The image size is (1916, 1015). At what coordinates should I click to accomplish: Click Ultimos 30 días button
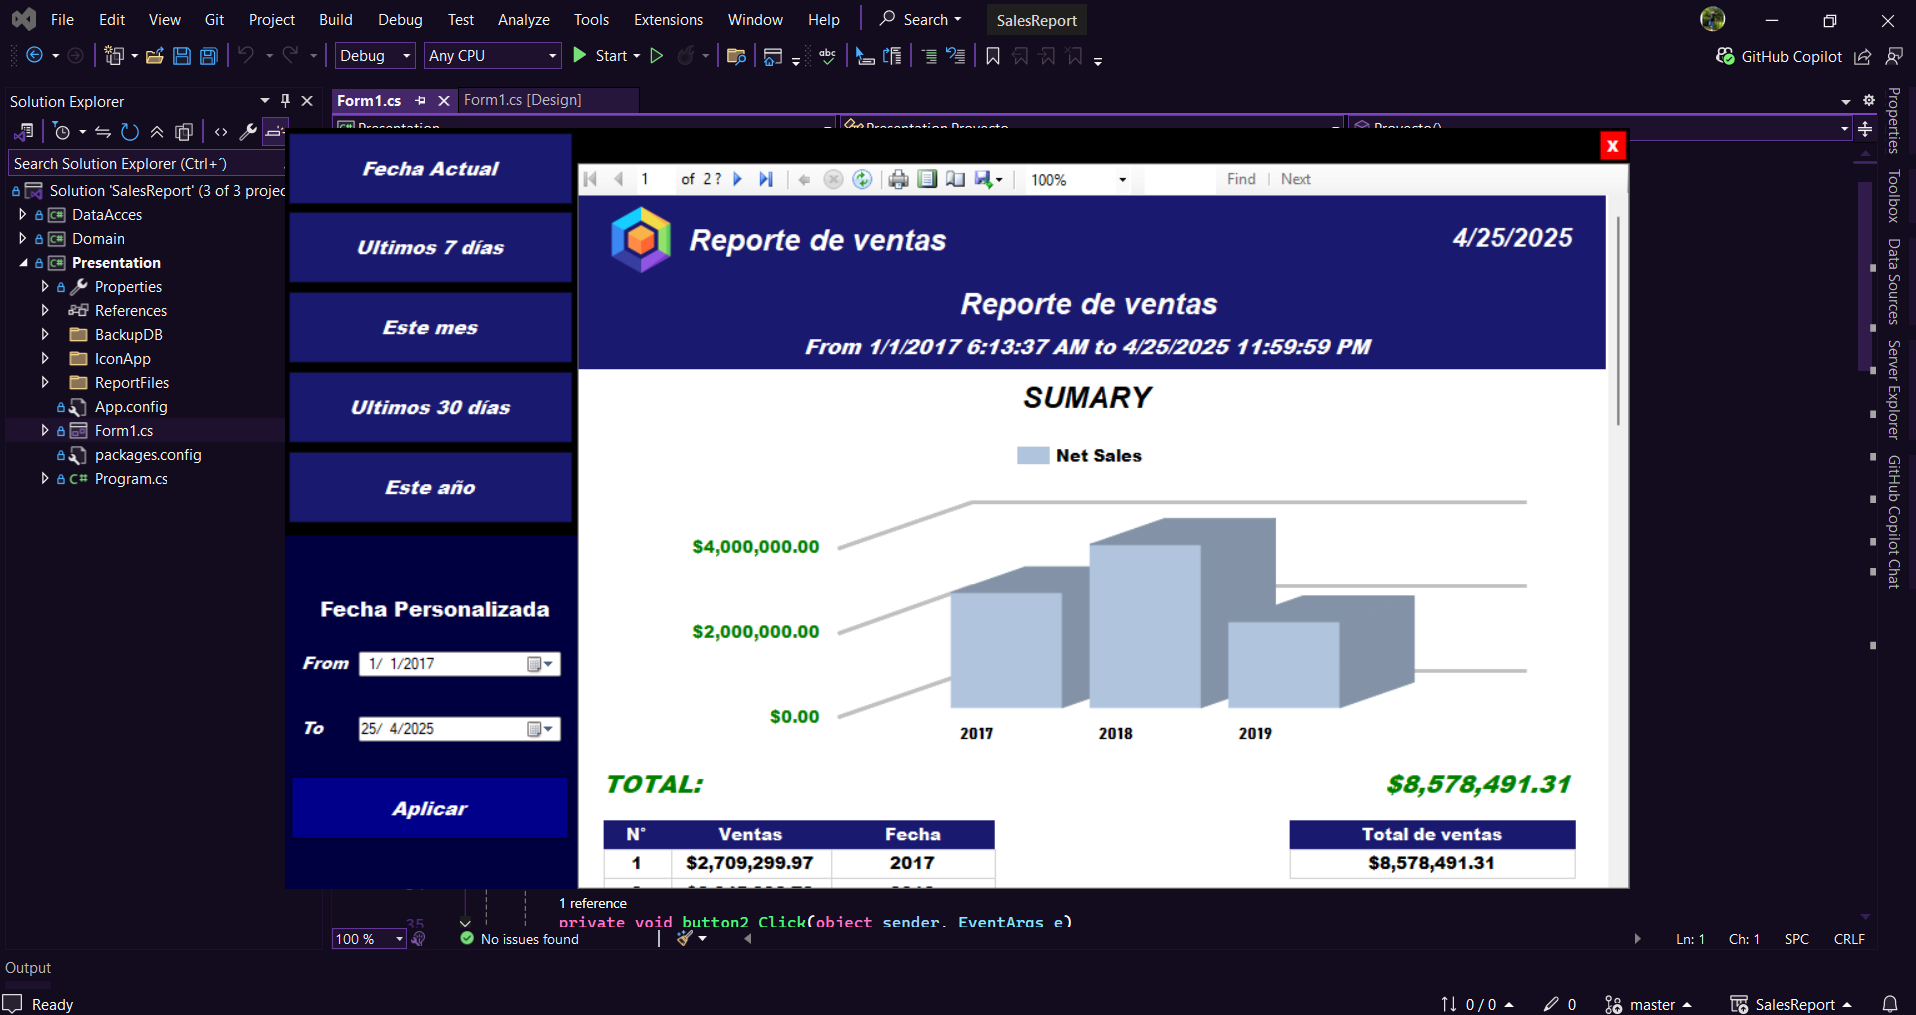click(430, 408)
